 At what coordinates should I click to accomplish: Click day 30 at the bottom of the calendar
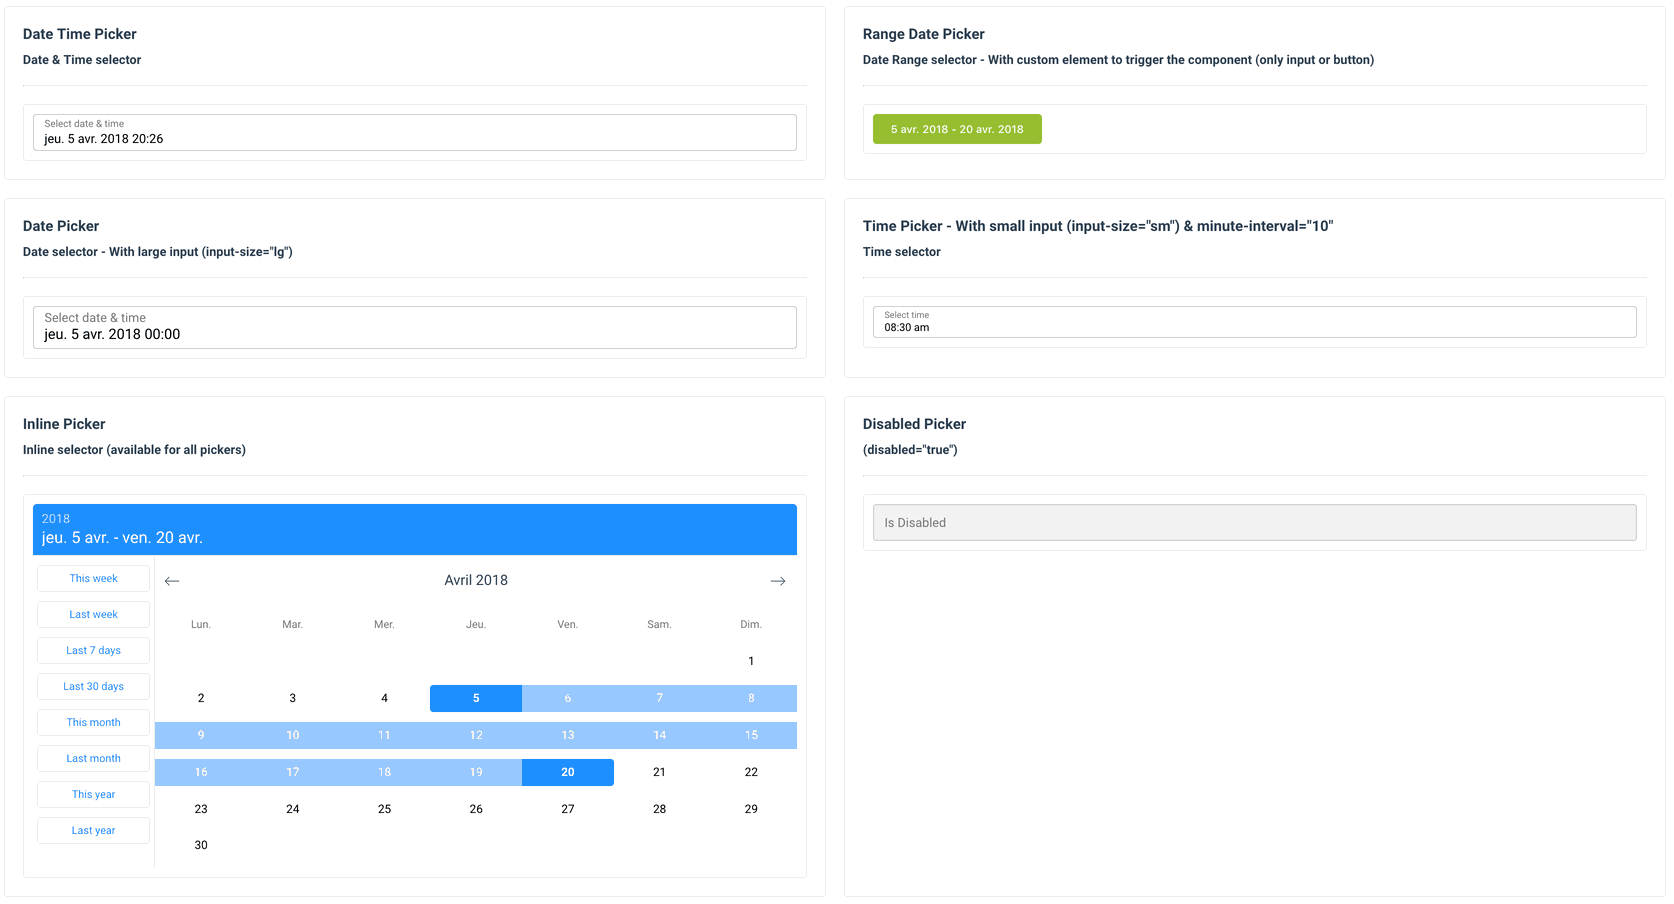(x=200, y=844)
